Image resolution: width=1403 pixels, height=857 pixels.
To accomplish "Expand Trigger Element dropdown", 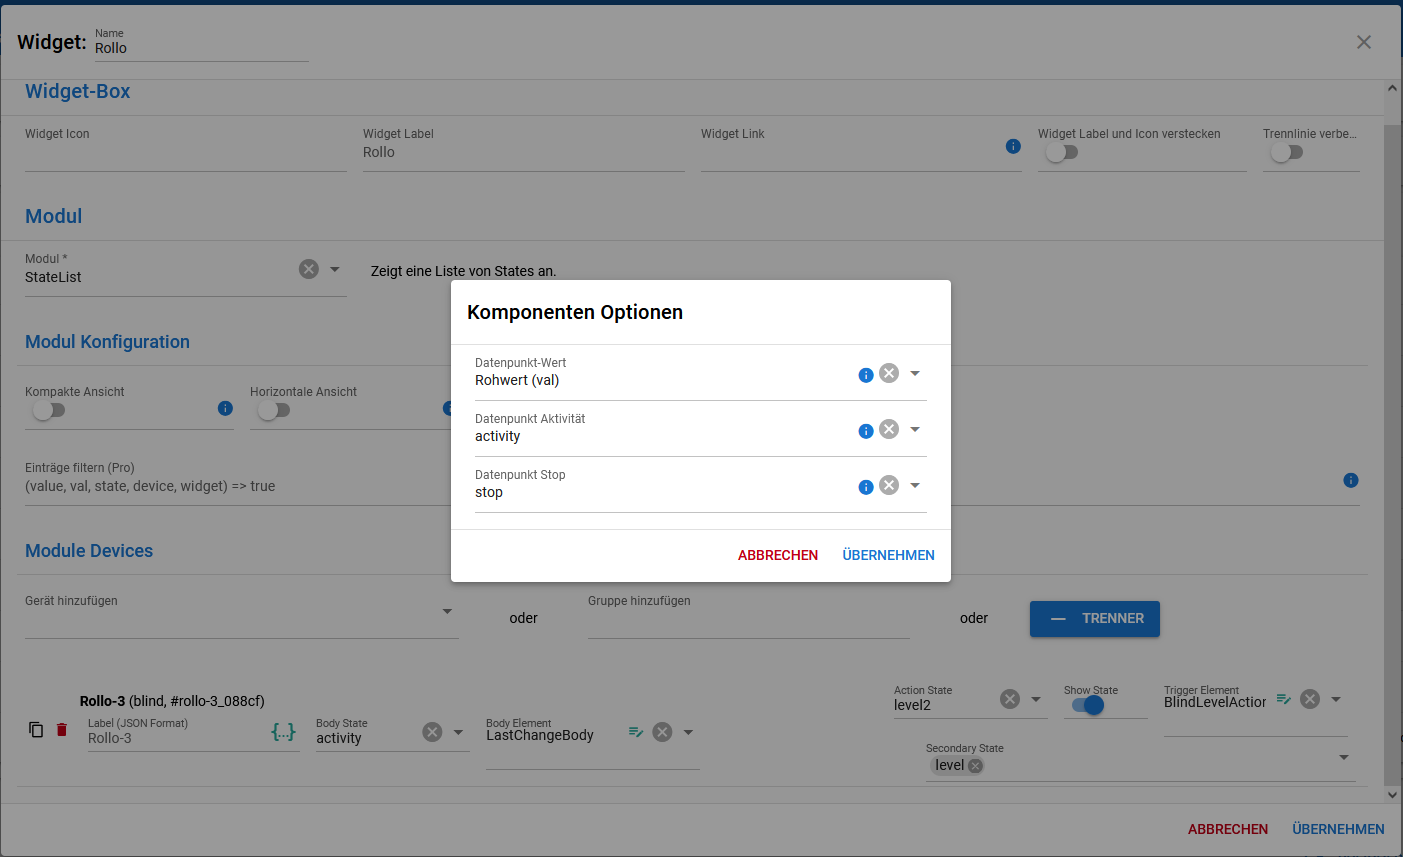I will click(x=1336, y=699).
